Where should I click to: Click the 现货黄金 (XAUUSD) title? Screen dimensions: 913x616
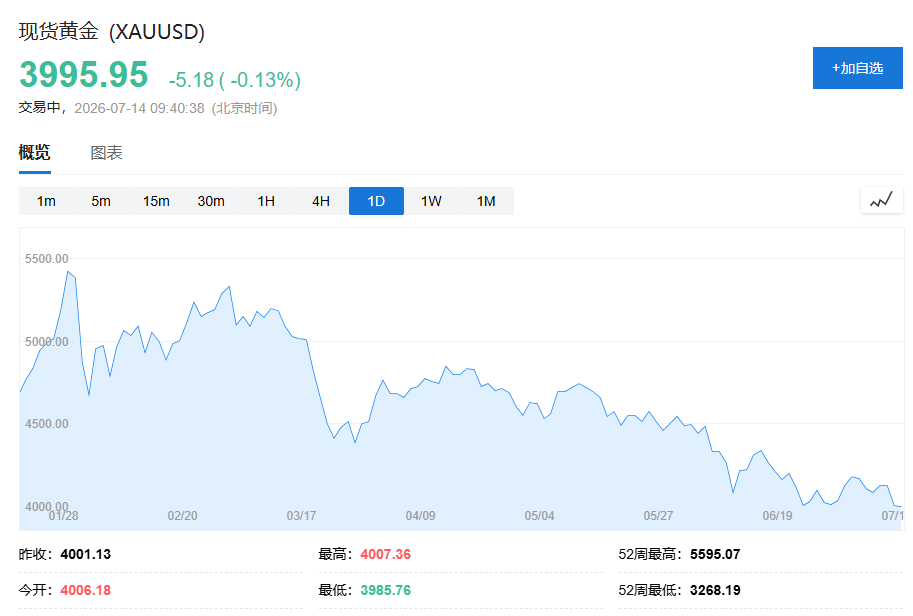click(x=112, y=31)
